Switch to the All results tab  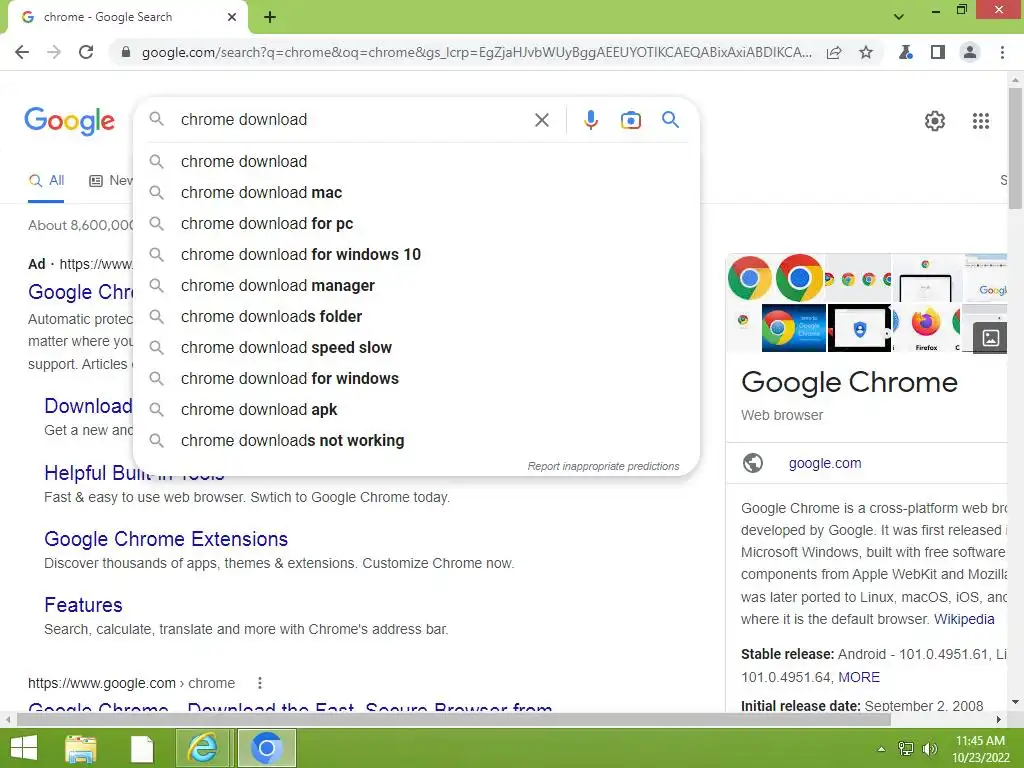click(x=46, y=181)
